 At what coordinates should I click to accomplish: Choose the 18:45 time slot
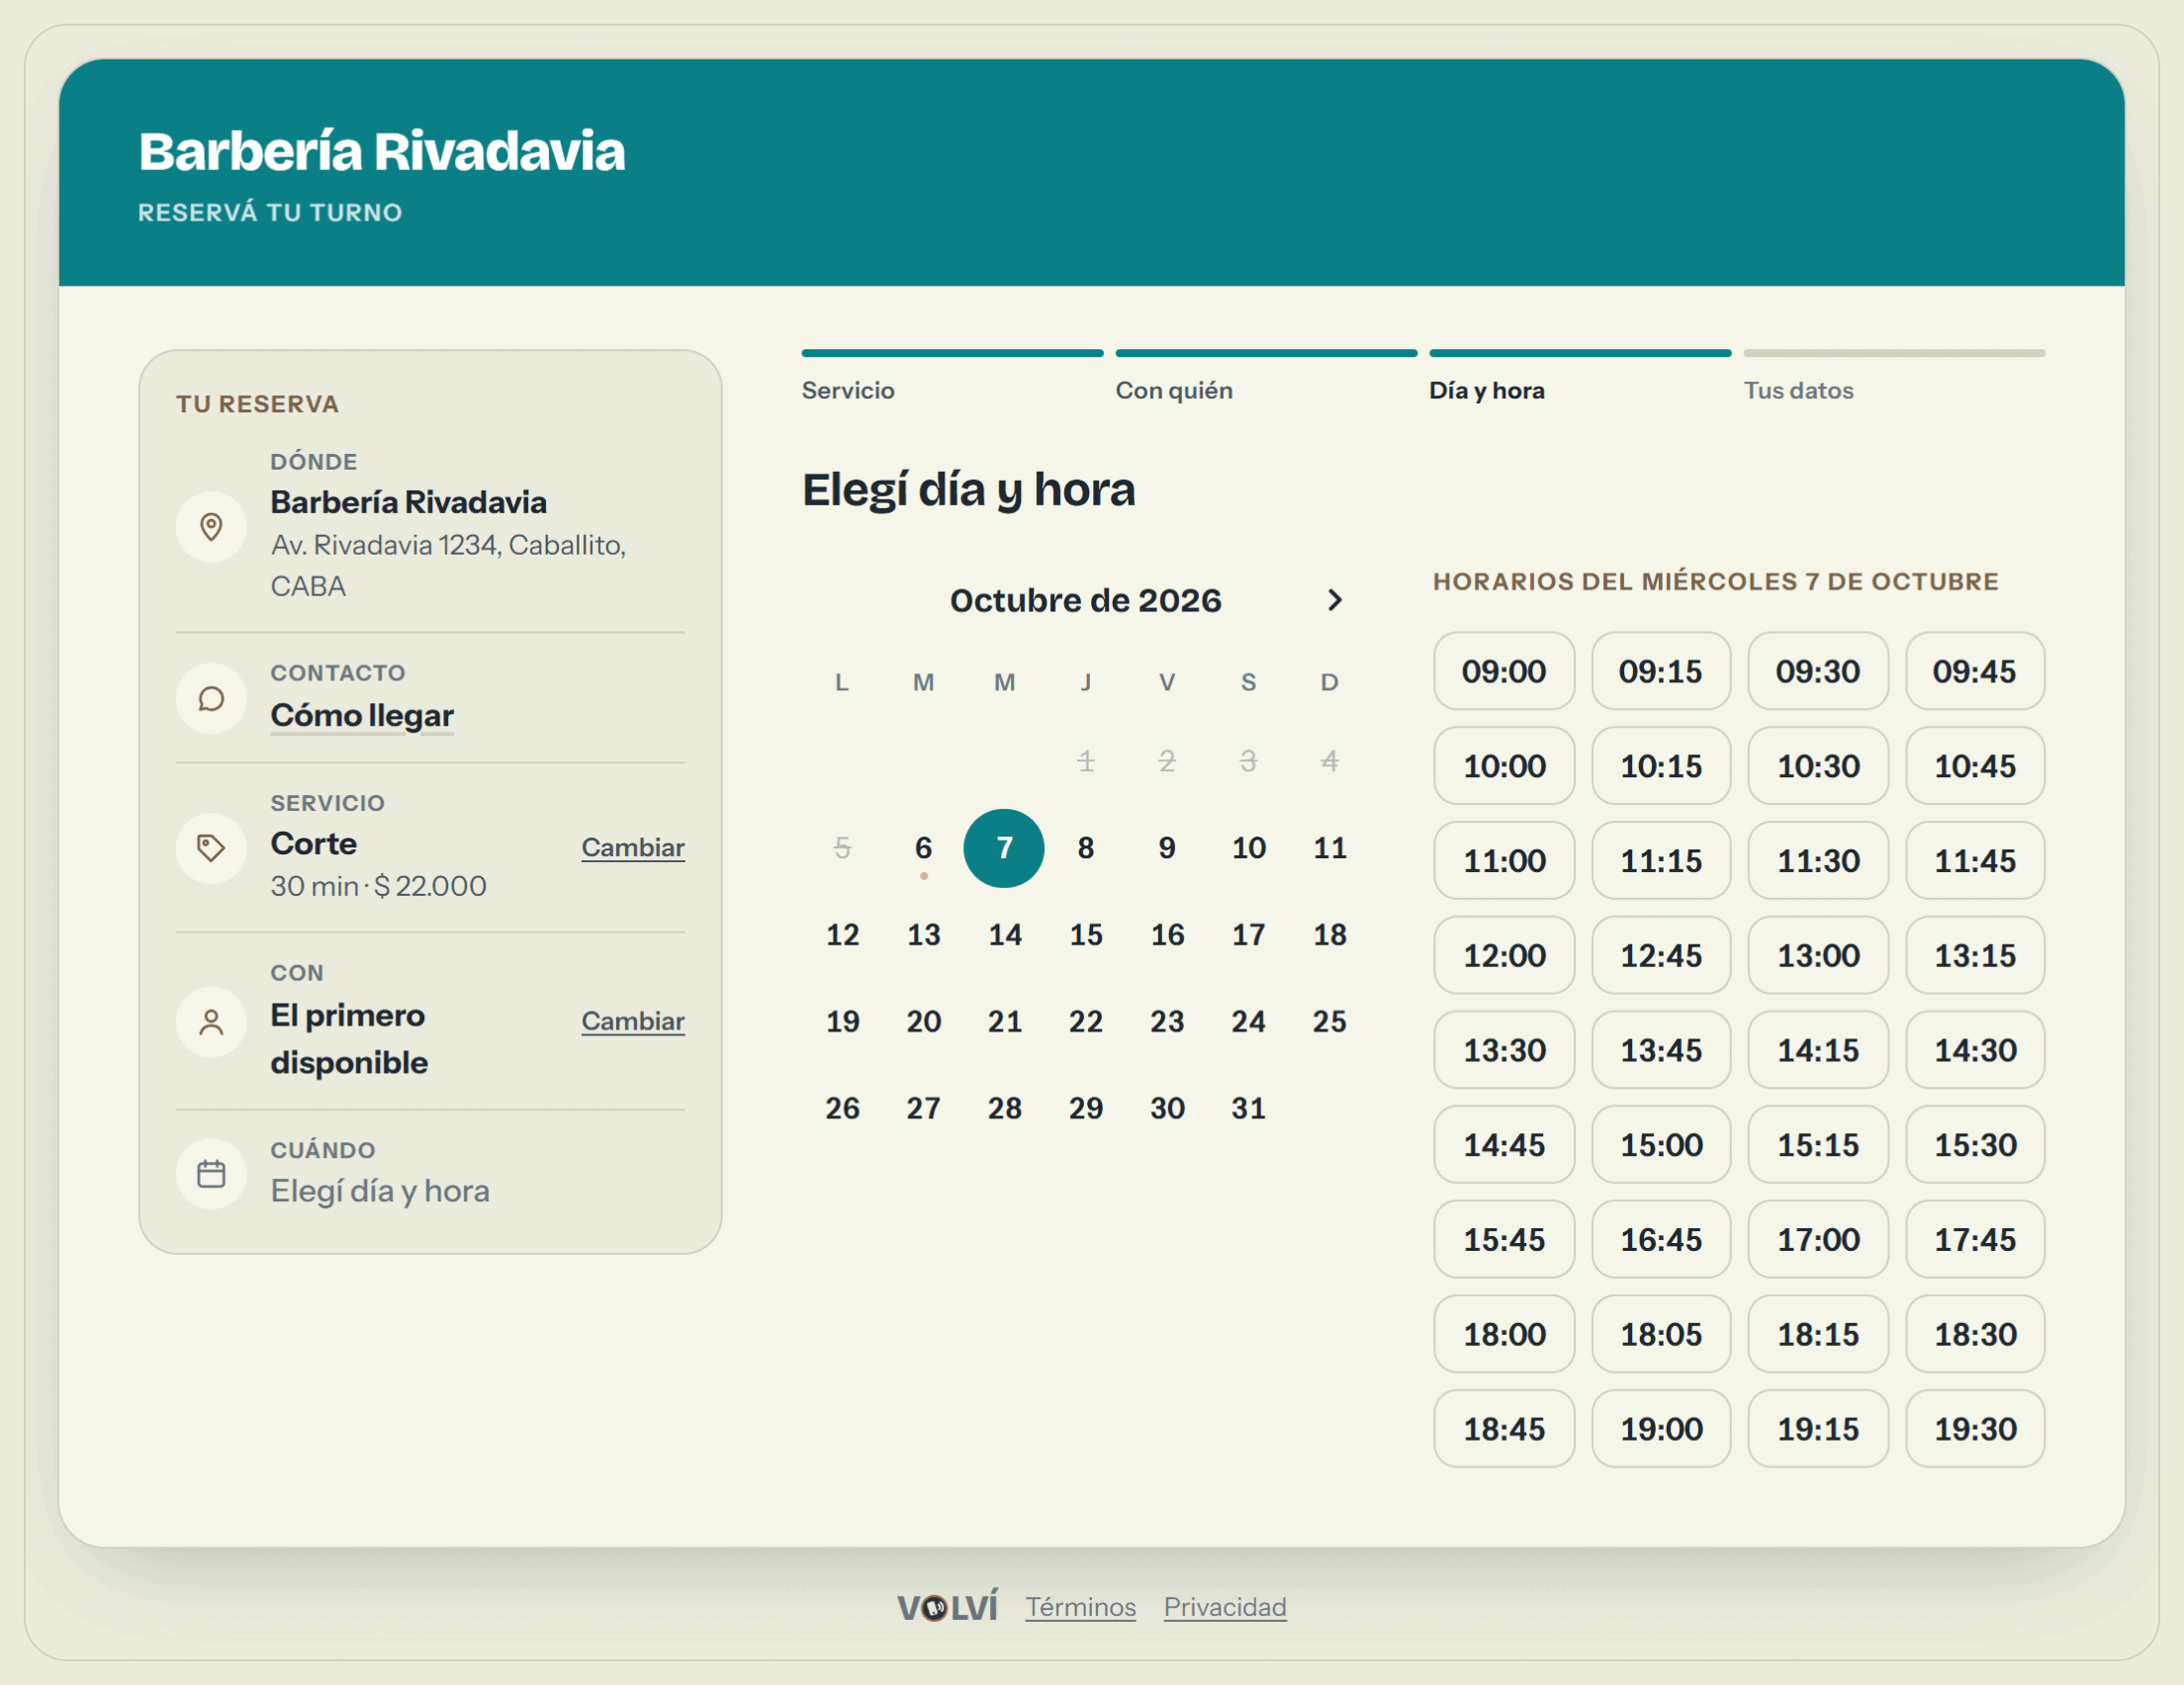[x=1504, y=1429]
